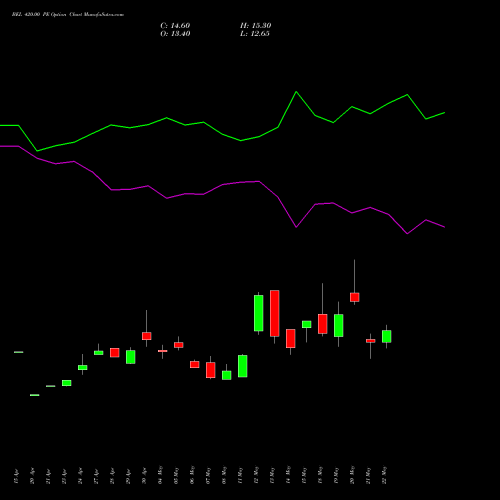
Task: Click the red candle on 30 Apr
Action: (147, 336)
